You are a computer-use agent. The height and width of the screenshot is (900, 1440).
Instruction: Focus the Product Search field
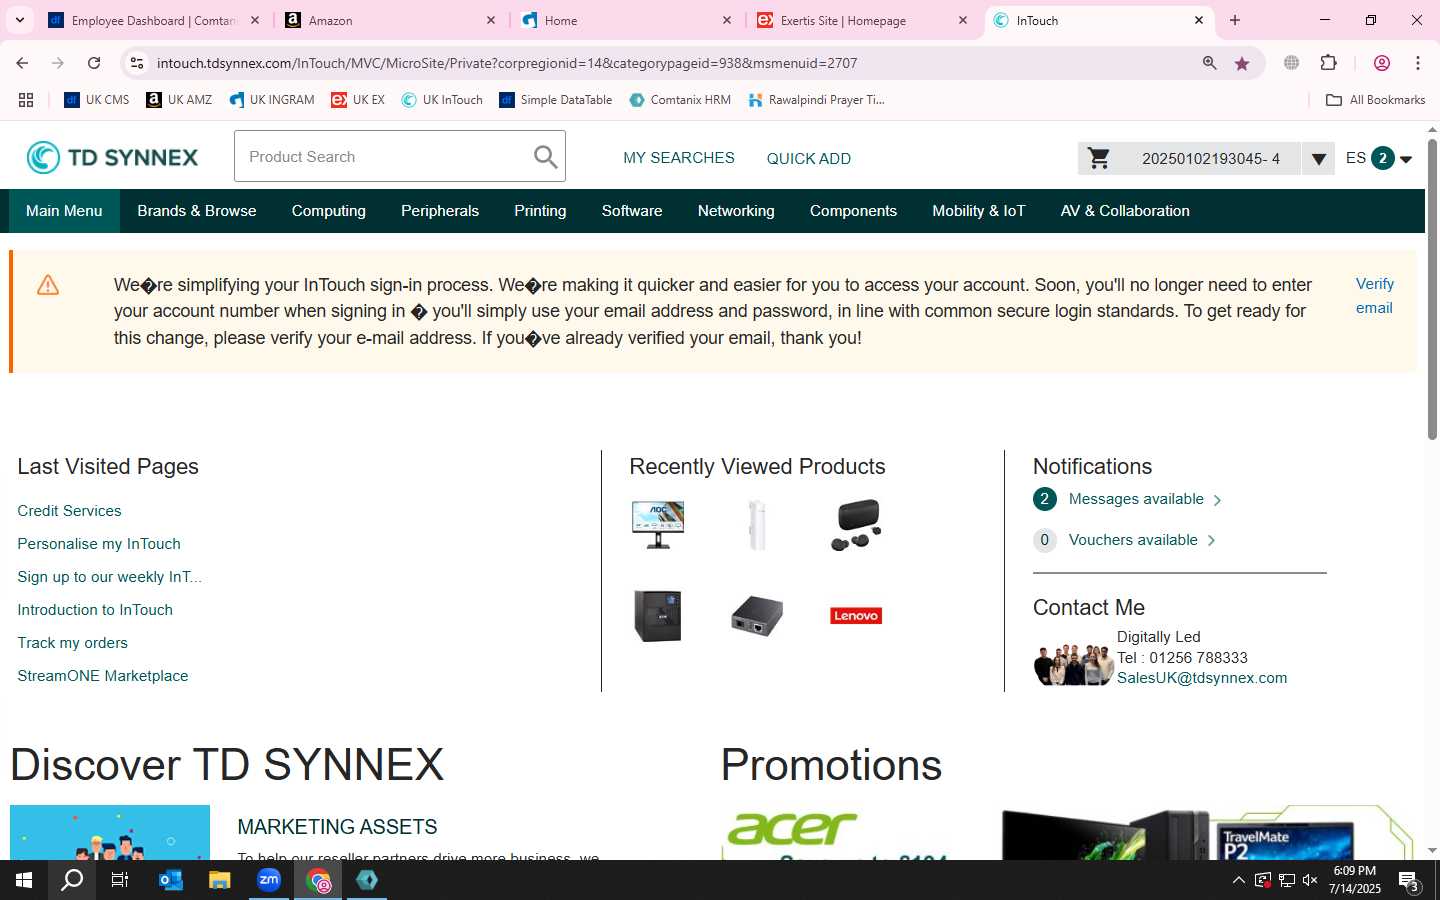400,157
